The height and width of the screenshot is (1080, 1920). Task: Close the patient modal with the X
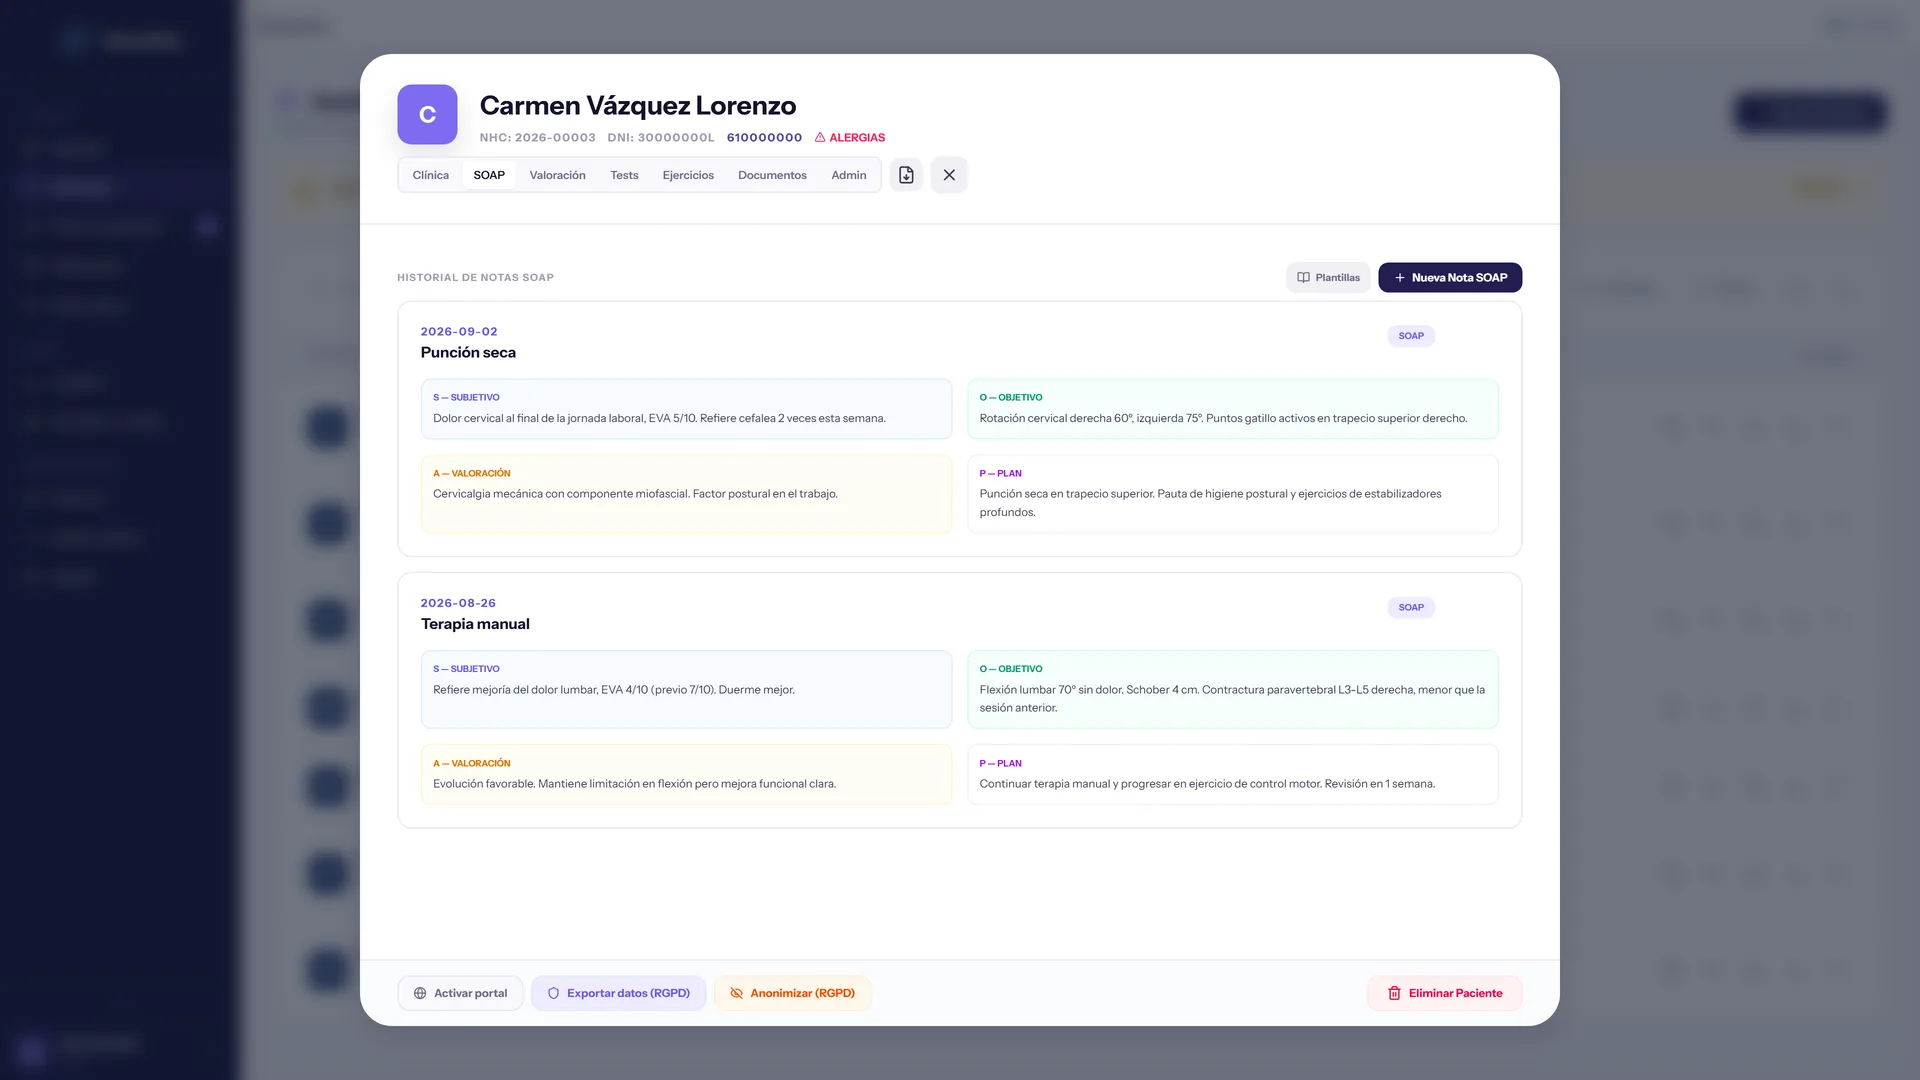point(949,175)
